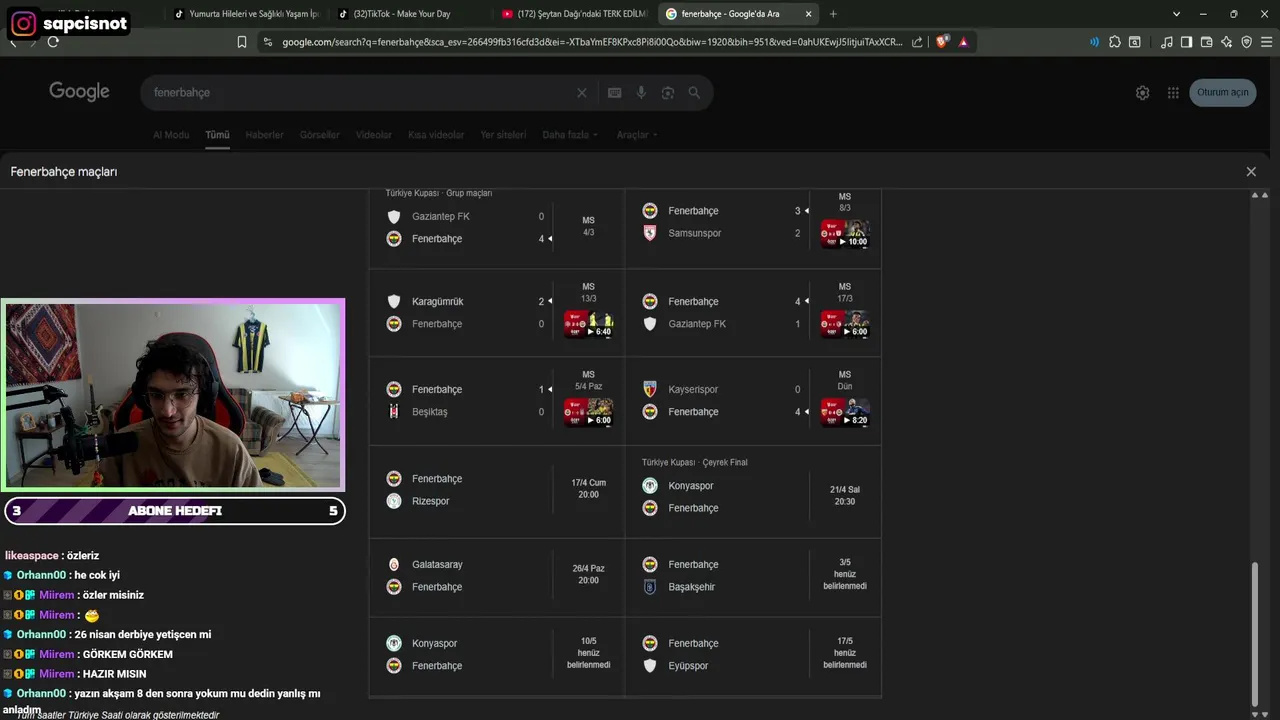Play Kayserispor–Fenerbahçe 8:20 highlight video
1280x720 pixels.
(845, 412)
